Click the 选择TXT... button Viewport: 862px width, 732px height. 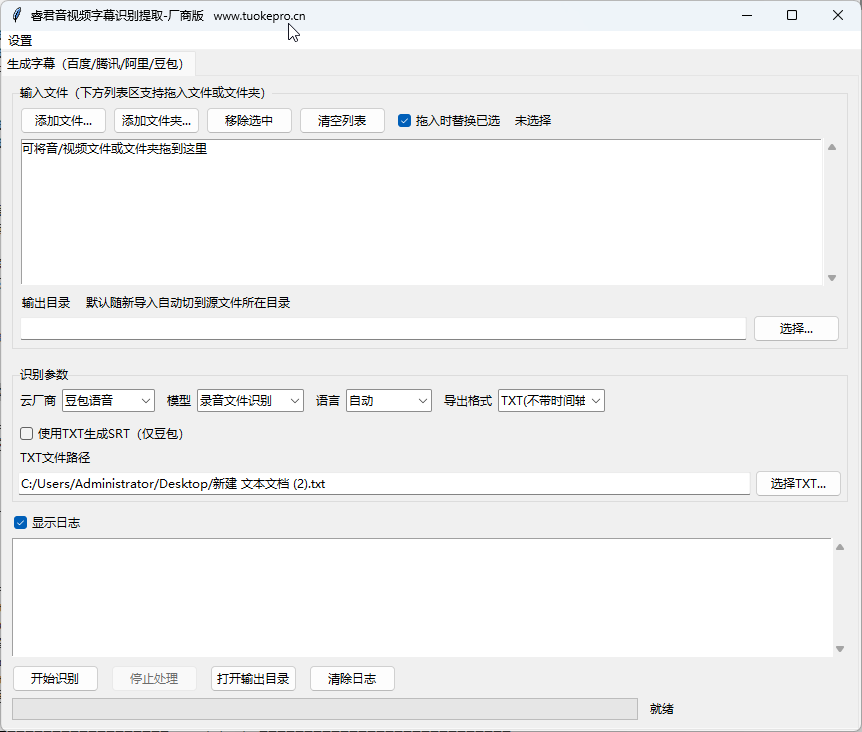coord(798,484)
